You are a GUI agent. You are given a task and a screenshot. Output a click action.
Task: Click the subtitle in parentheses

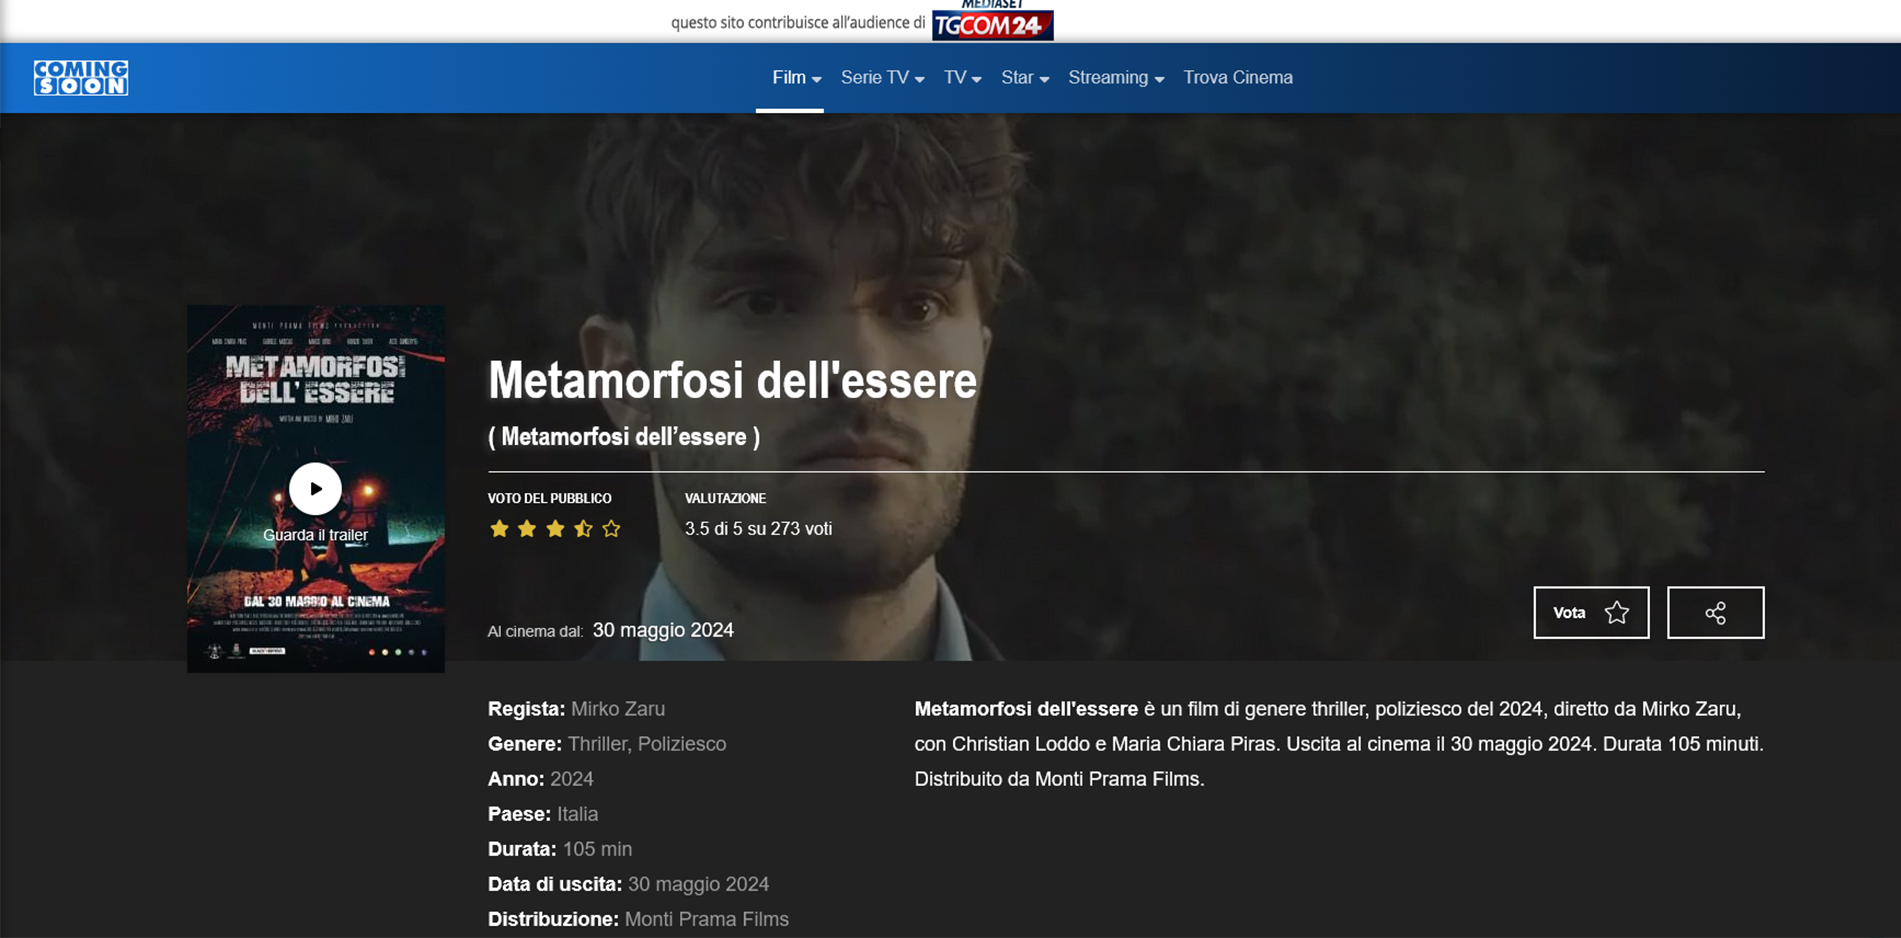pyautogui.click(x=624, y=437)
